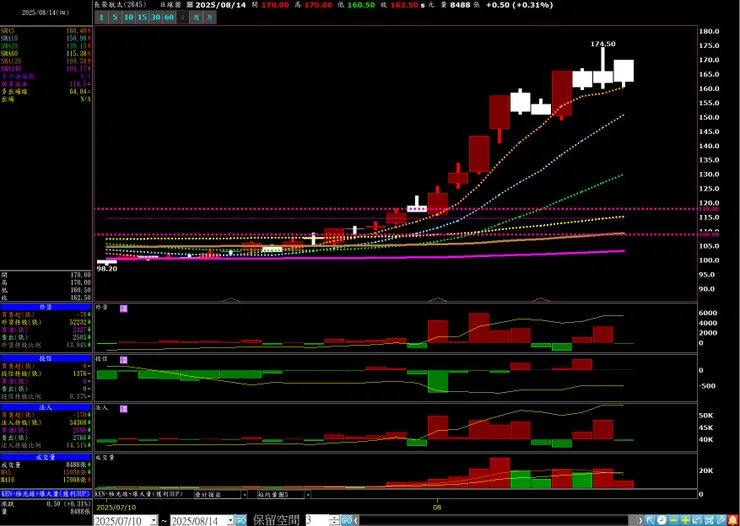This screenshot has height=526, width=740.
Task: Click the small chart icon beside 2025/08/14
Action: point(189,5)
